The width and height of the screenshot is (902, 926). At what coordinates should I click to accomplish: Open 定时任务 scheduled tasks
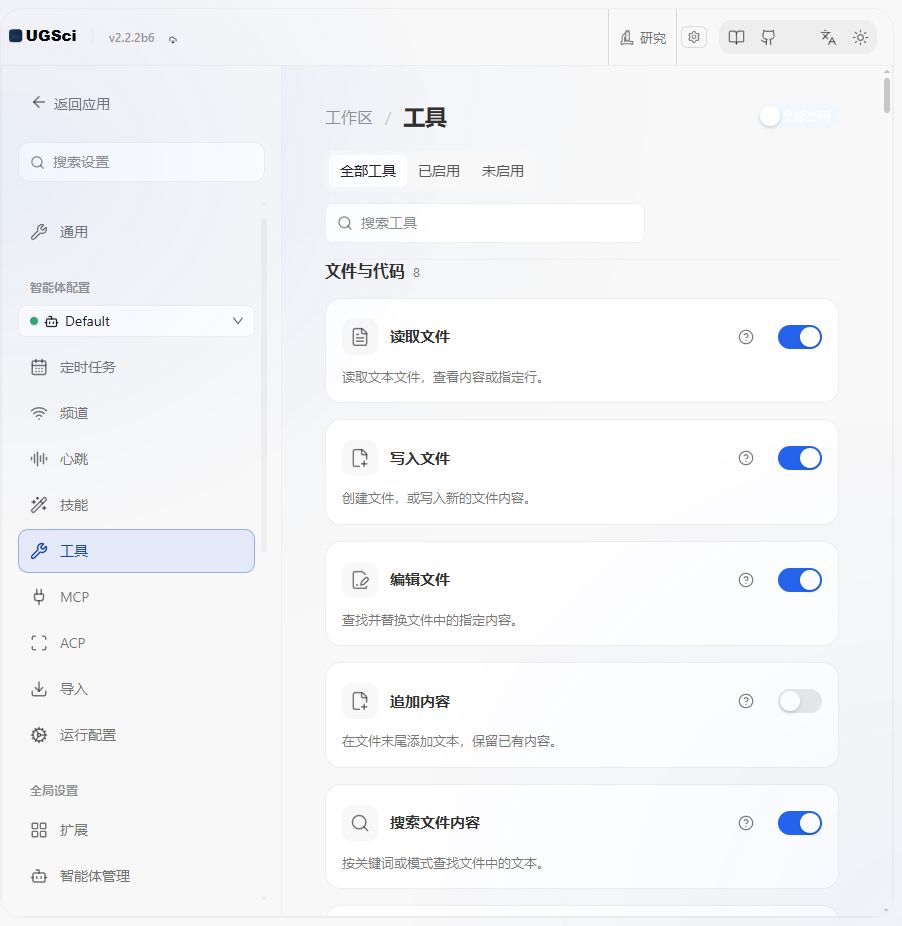click(x=136, y=367)
